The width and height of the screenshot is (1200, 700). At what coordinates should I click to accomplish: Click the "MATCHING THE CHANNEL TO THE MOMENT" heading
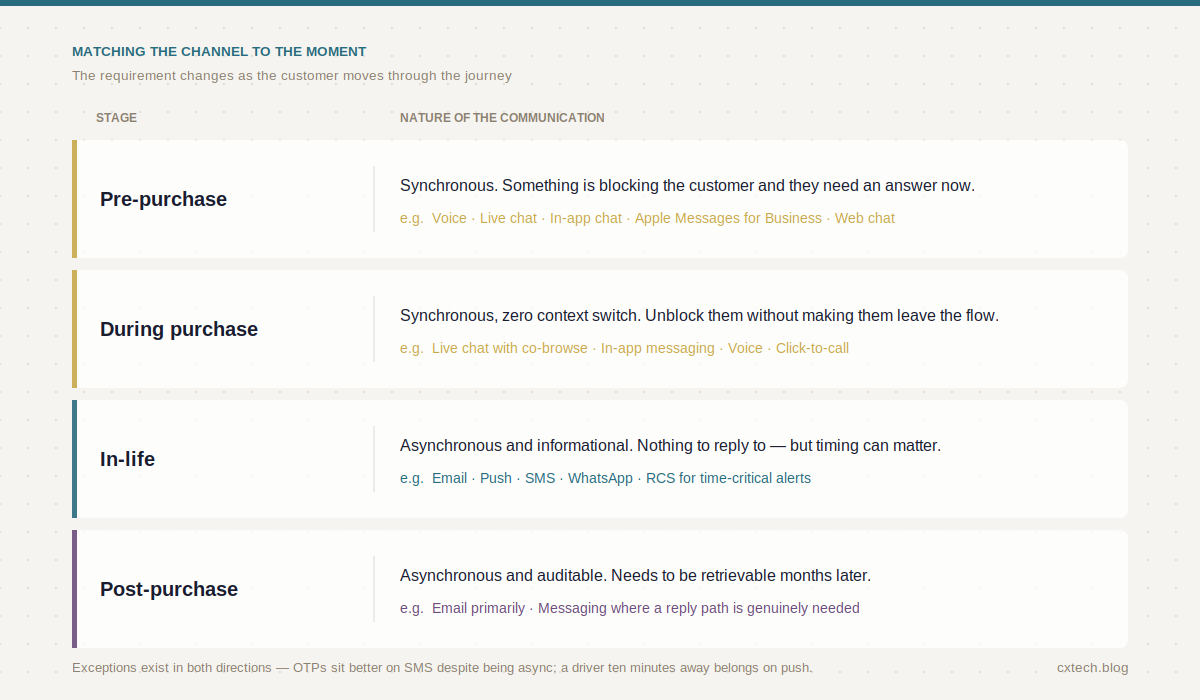click(x=219, y=51)
